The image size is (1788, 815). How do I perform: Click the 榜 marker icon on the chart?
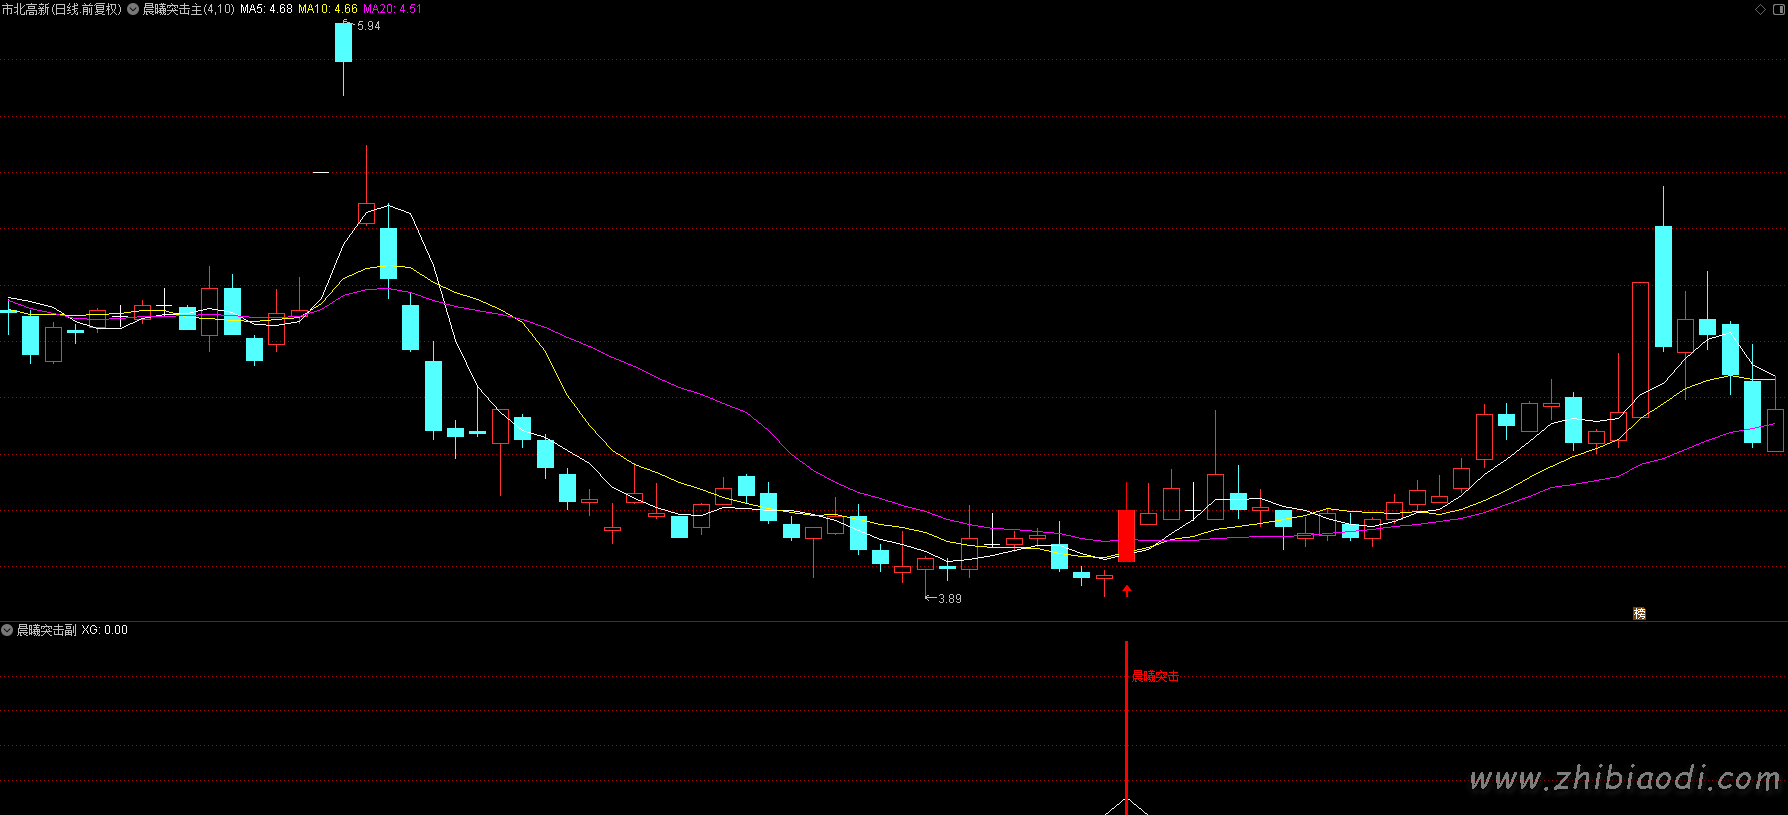[x=1639, y=613]
